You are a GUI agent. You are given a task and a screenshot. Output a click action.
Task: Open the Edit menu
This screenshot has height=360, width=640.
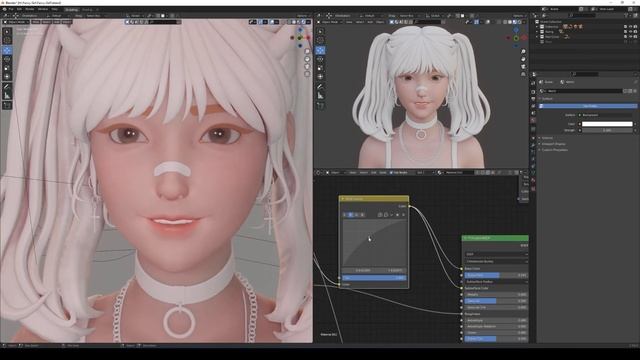tap(19, 9)
